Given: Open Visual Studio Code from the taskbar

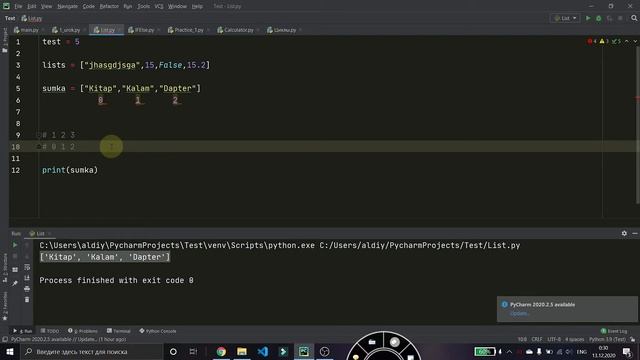Looking at the screenshot, I should pyautogui.click(x=262, y=351).
